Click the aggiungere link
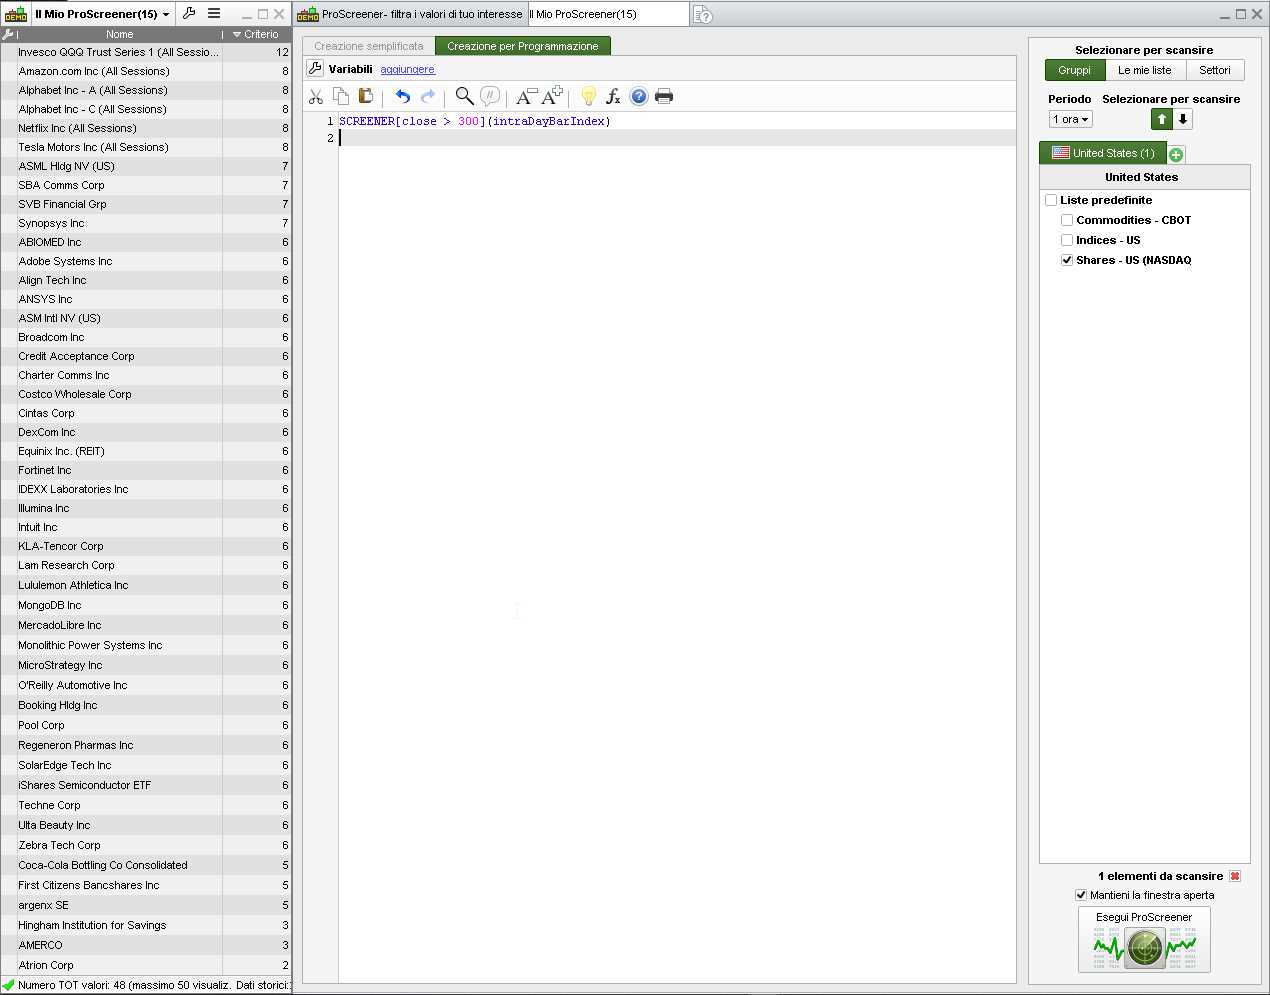The image size is (1270, 995). (408, 69)
